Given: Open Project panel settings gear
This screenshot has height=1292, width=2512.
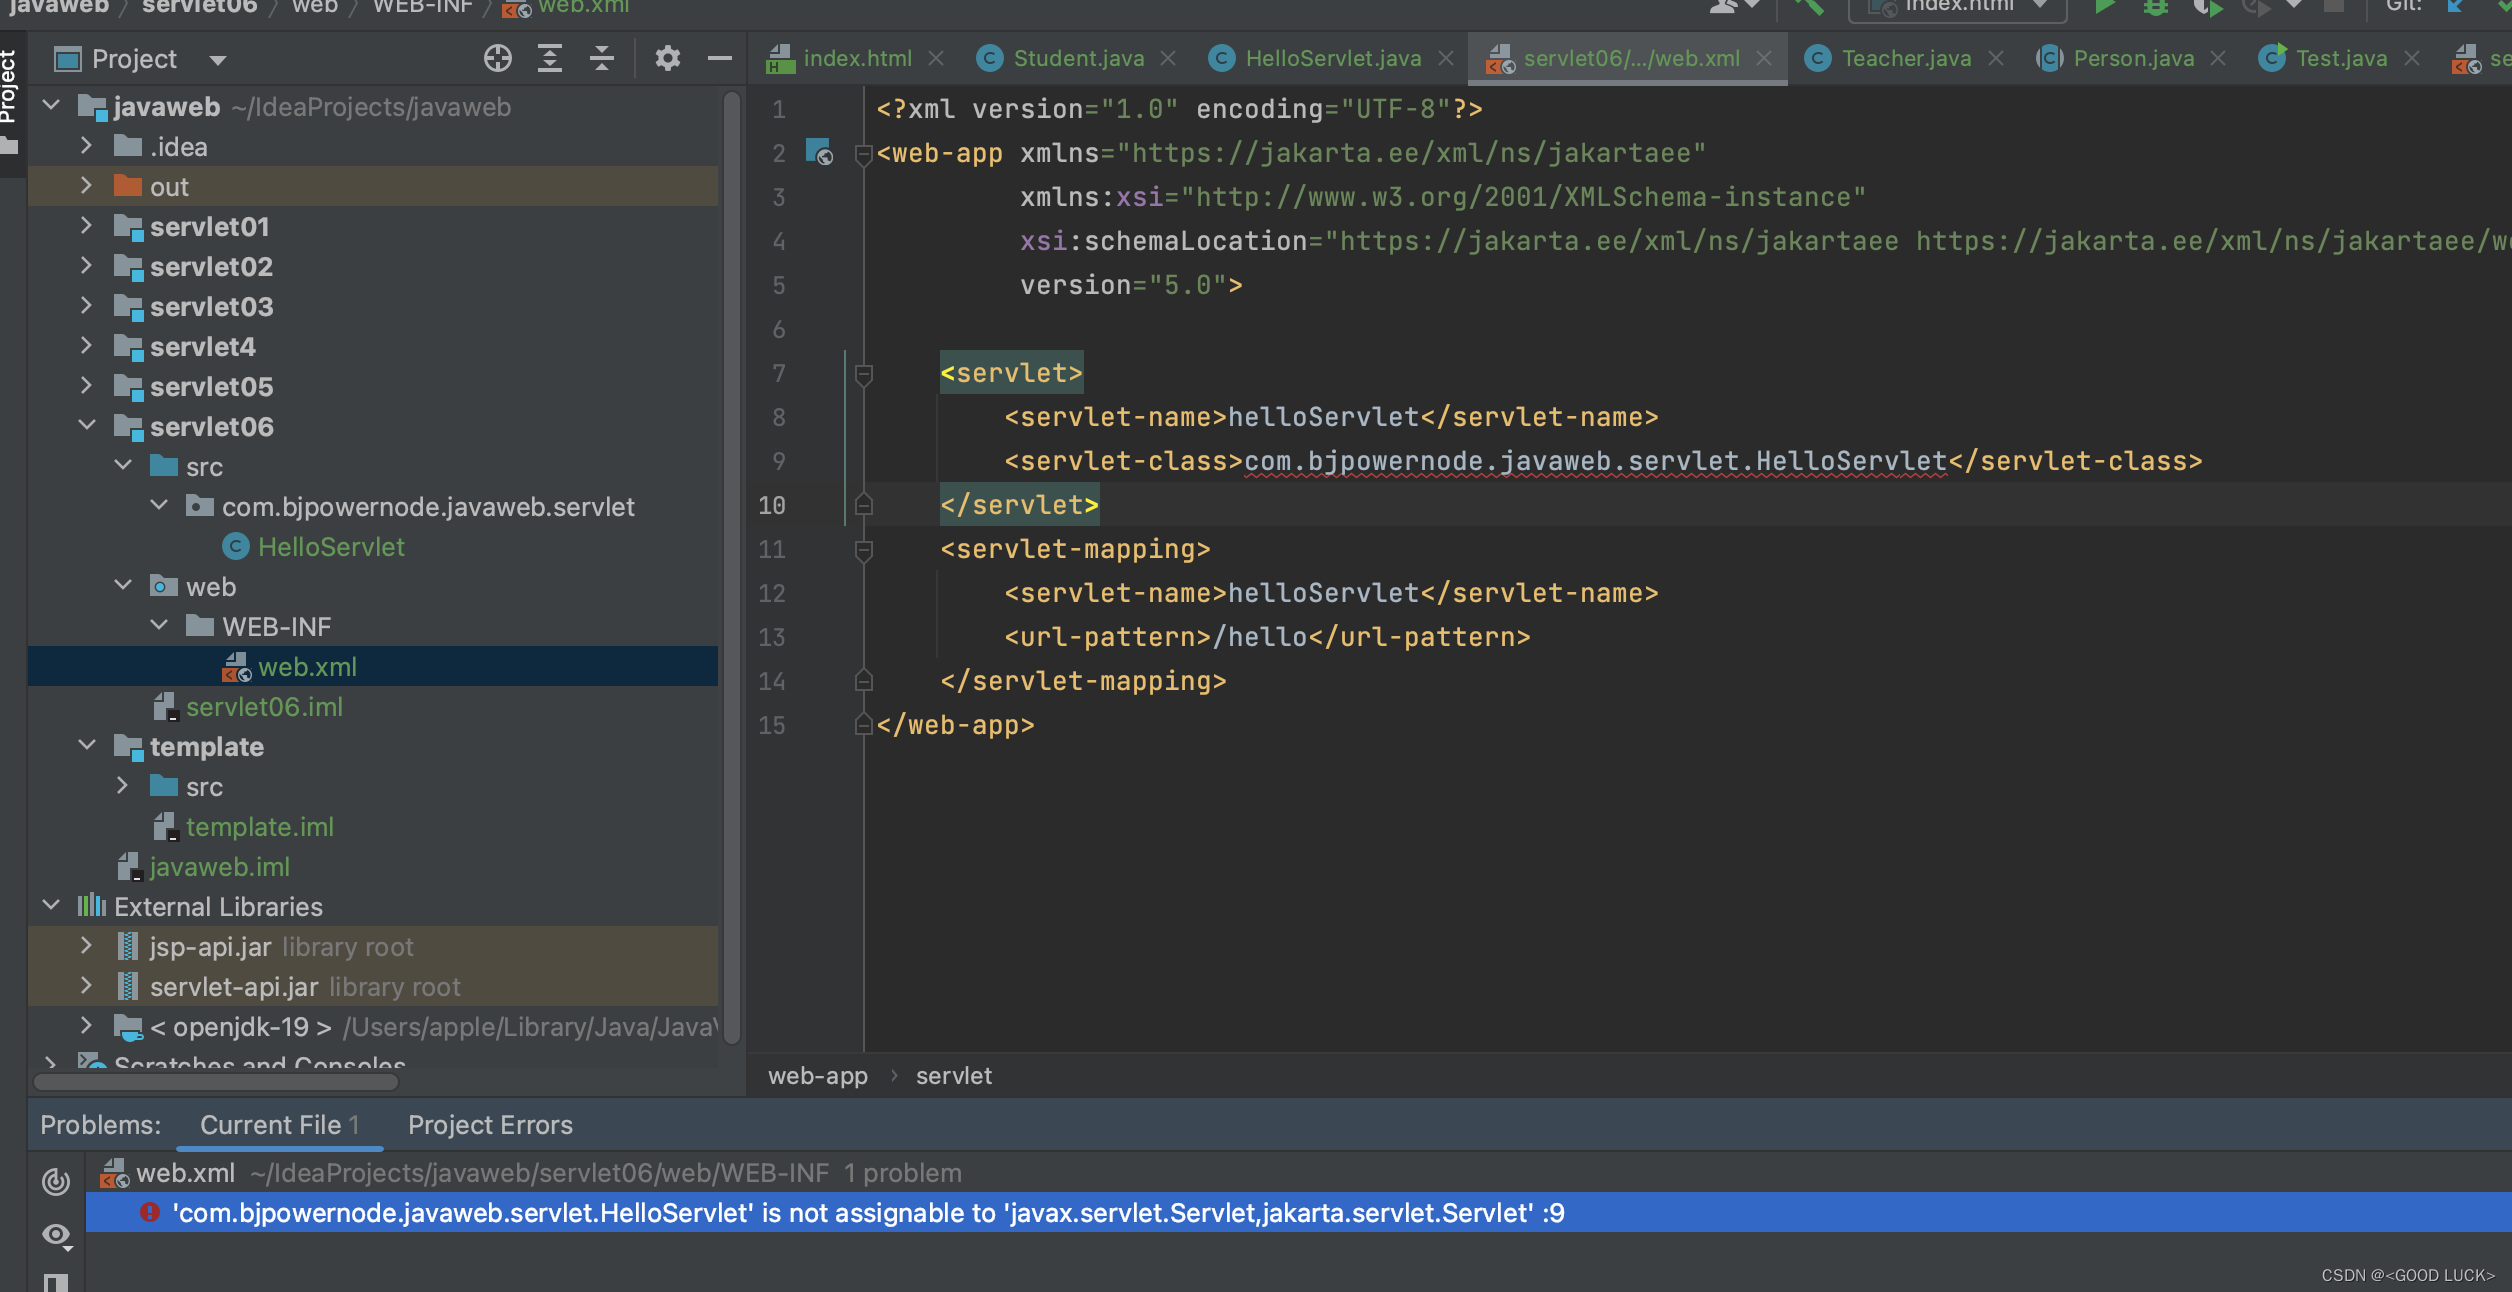Looking at the screenshot, I should (667, 59).
